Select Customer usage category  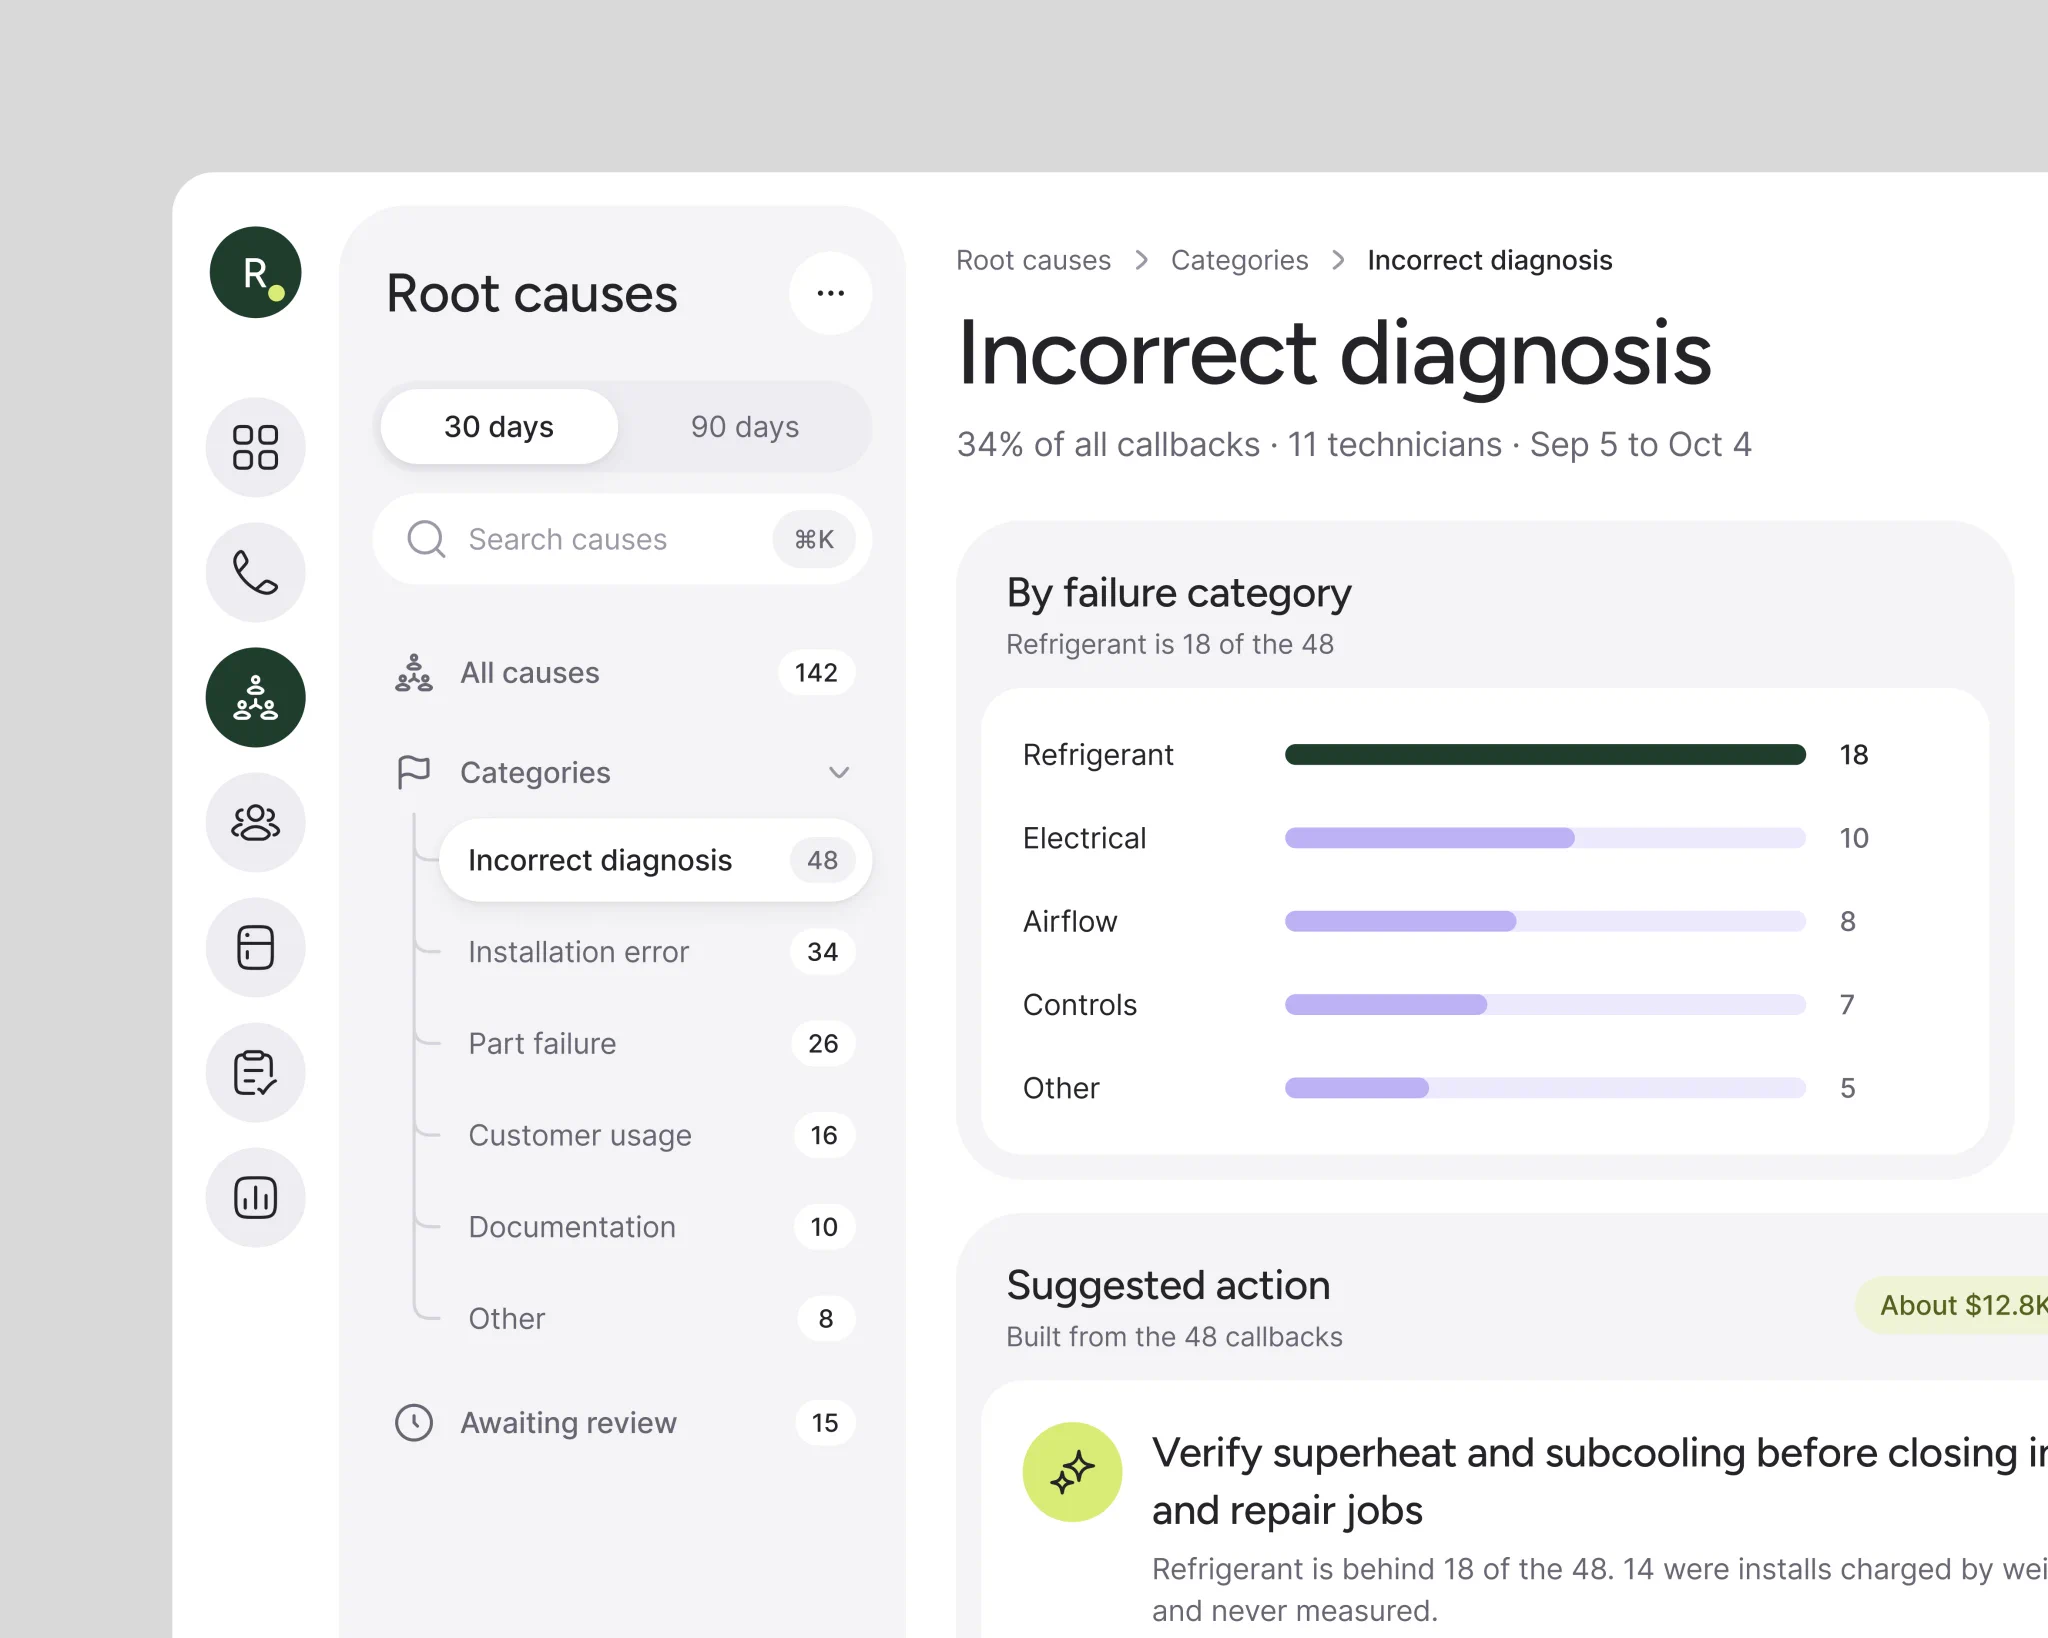tap(655, 1135)
